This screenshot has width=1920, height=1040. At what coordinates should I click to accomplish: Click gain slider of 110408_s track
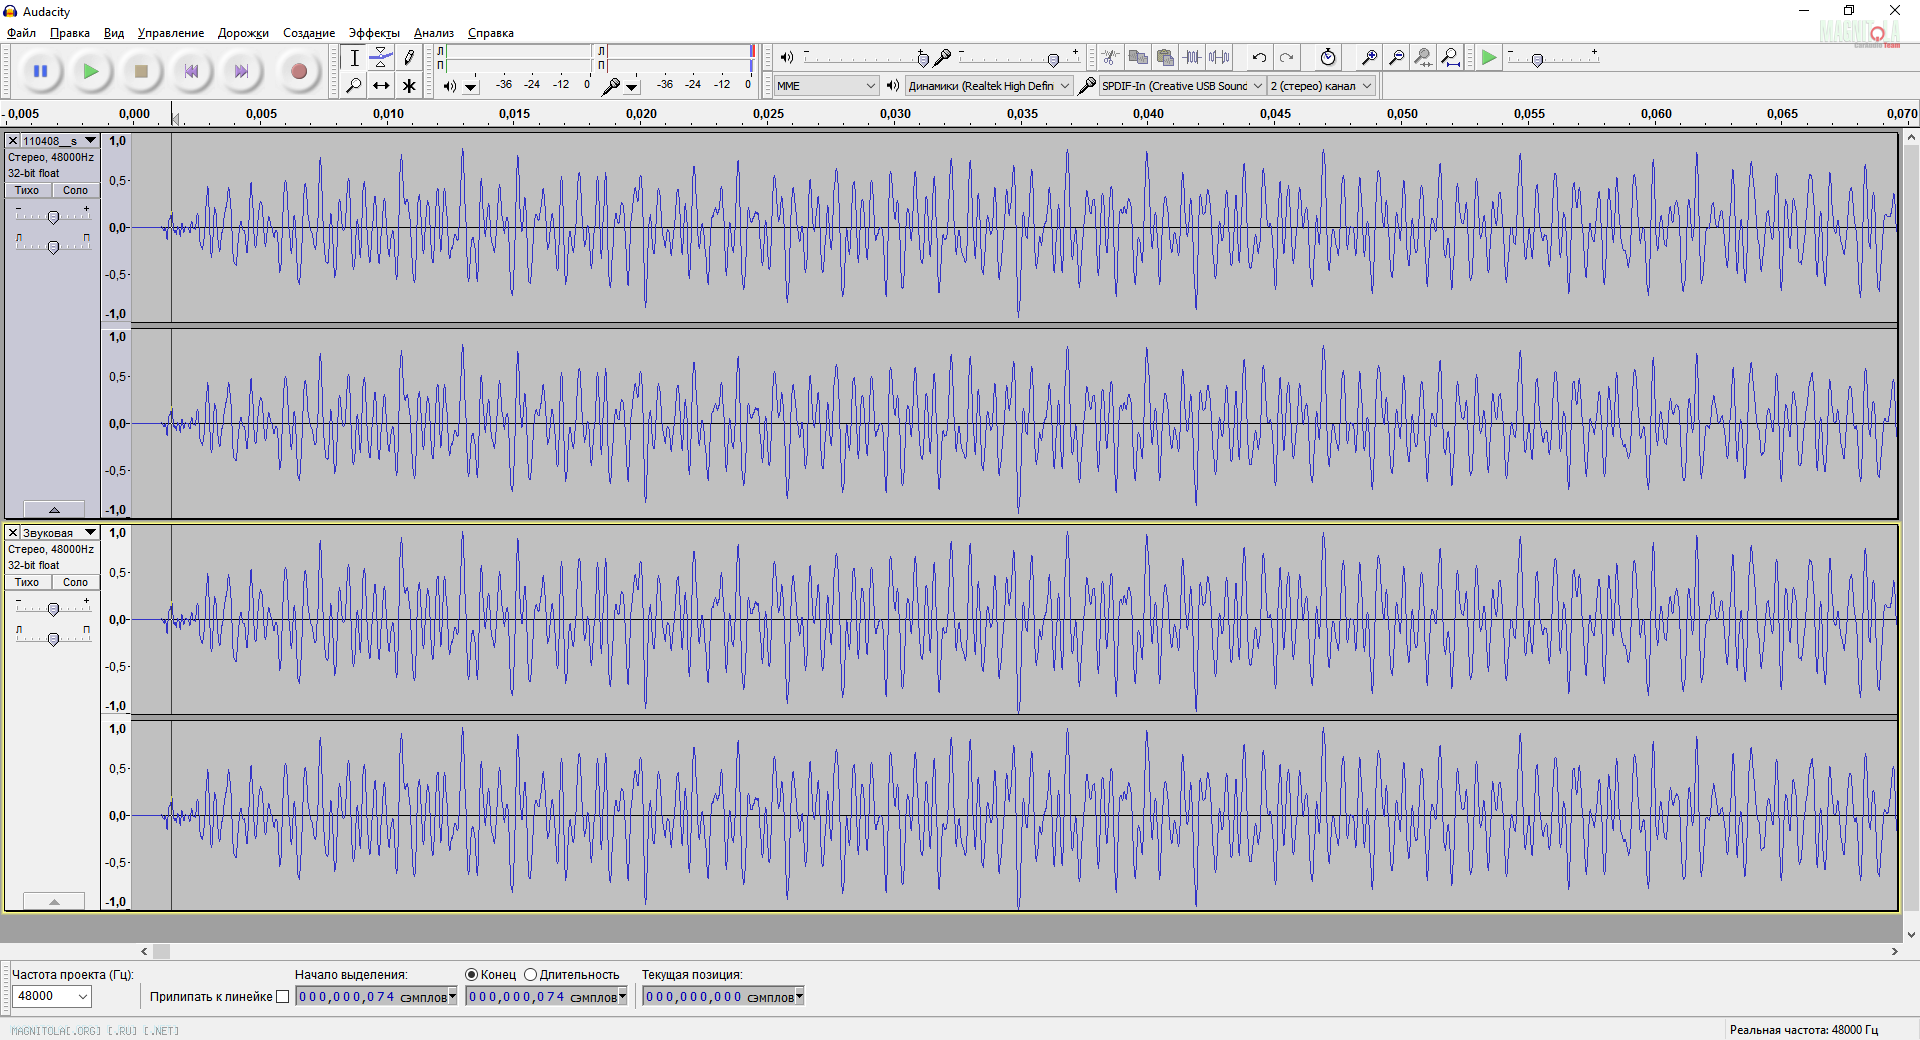click(53, 216)
